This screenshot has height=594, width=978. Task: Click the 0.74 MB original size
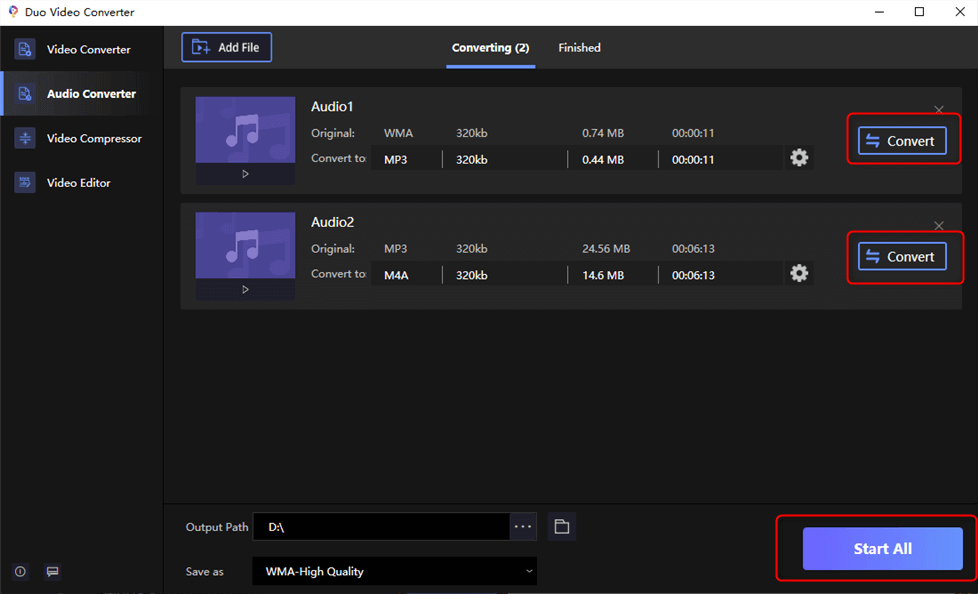point(603,134)
